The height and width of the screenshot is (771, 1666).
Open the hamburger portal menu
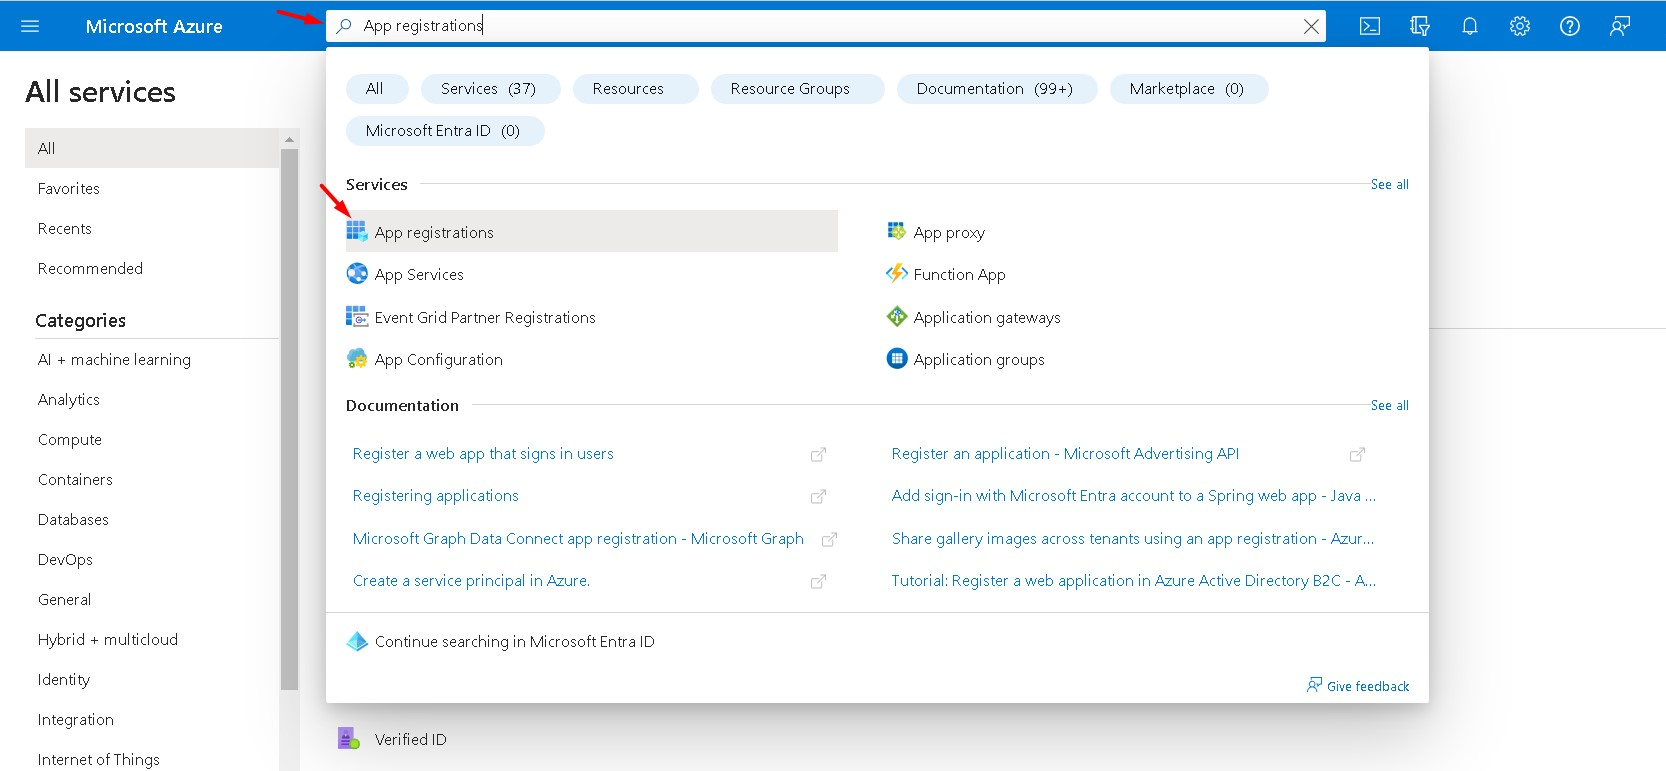coord(30,26)
